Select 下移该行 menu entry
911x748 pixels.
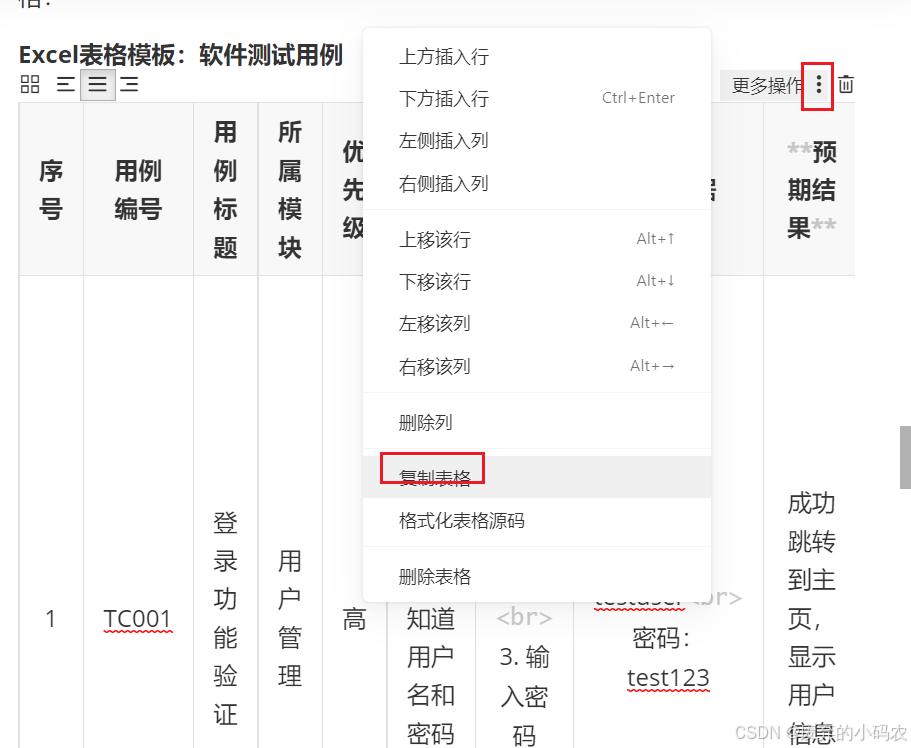coord(537,282)
